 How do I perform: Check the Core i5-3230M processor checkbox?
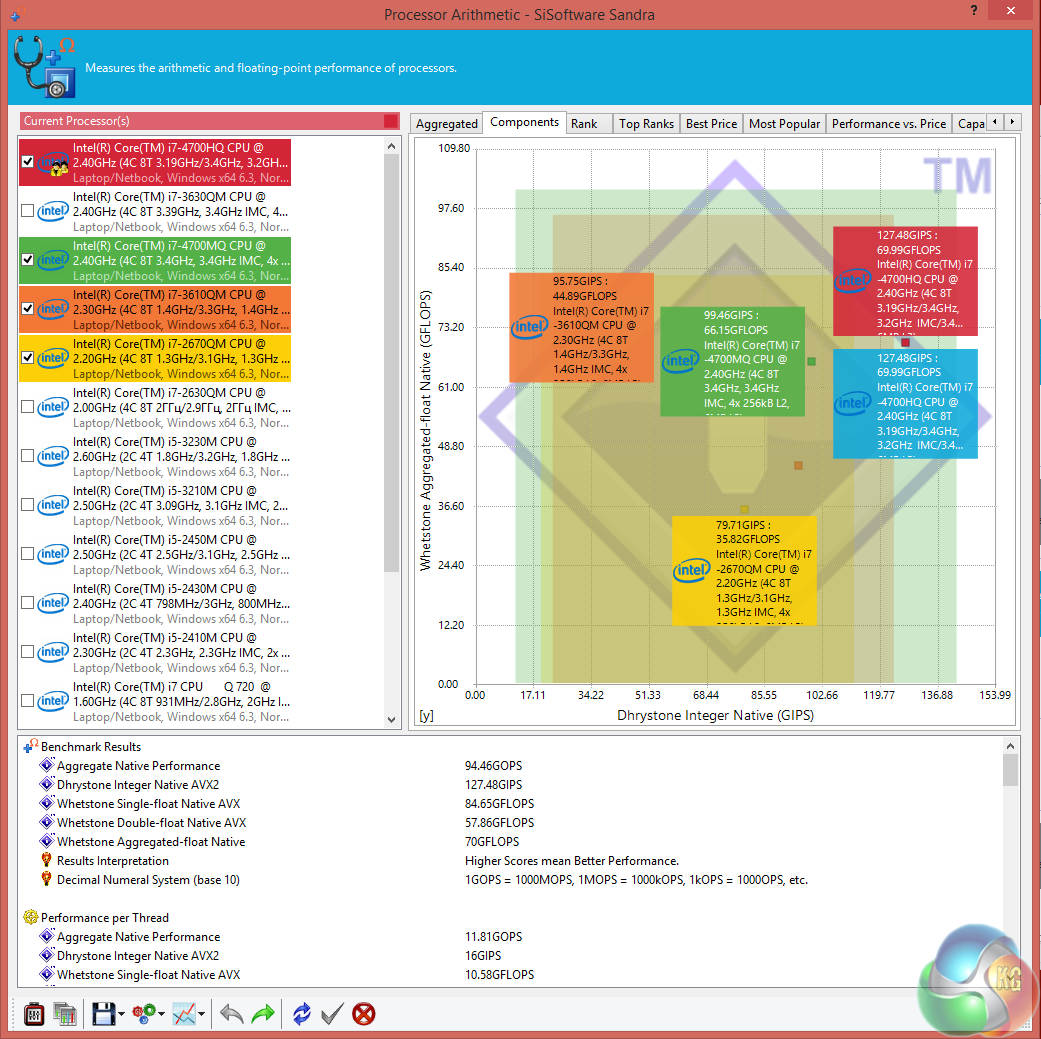(27, 456)
